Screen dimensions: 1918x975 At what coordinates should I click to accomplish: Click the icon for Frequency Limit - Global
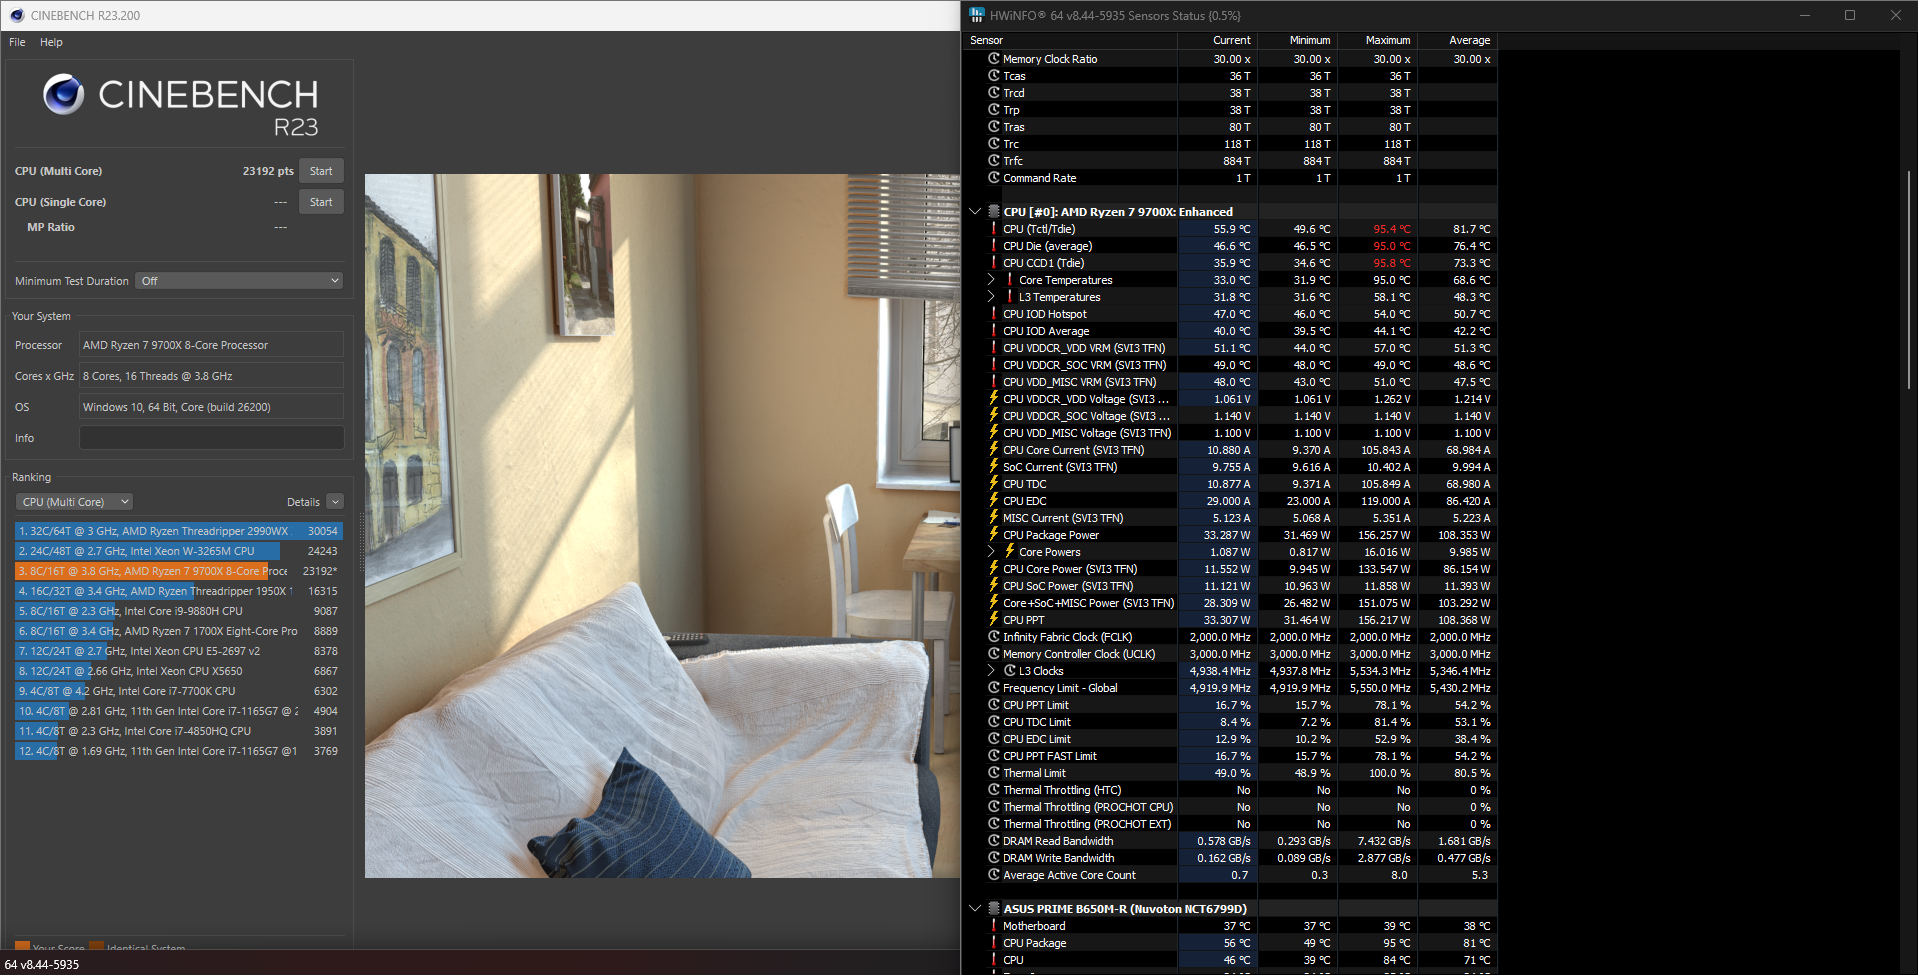994,688
